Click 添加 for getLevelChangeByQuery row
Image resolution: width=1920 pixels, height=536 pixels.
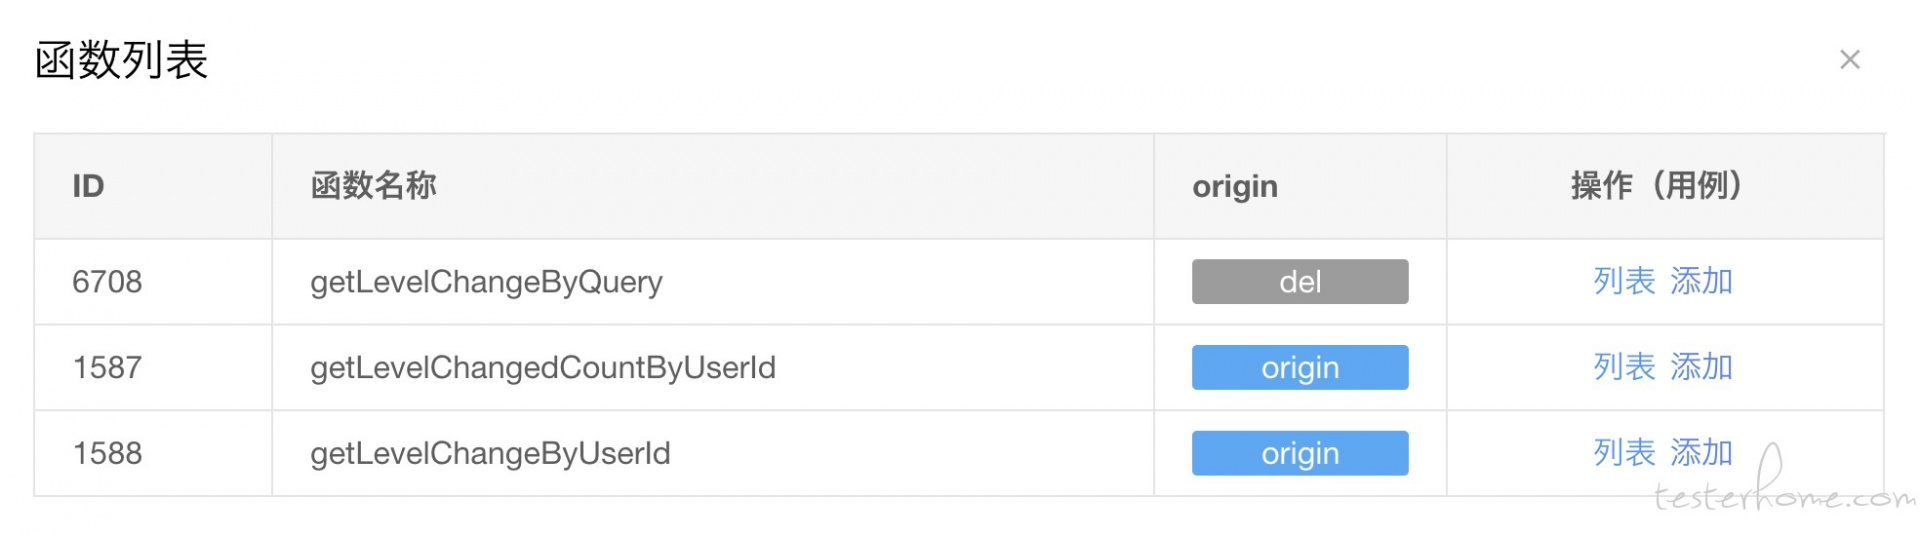1701,281
